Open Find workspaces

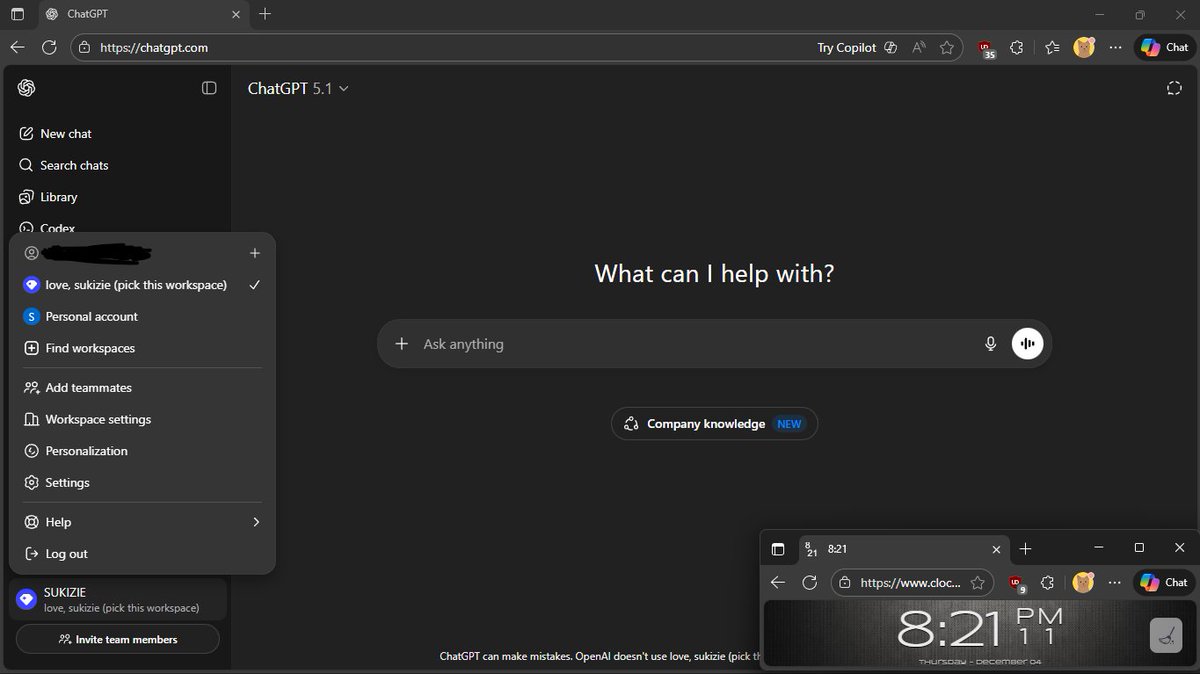pos(142,348)
